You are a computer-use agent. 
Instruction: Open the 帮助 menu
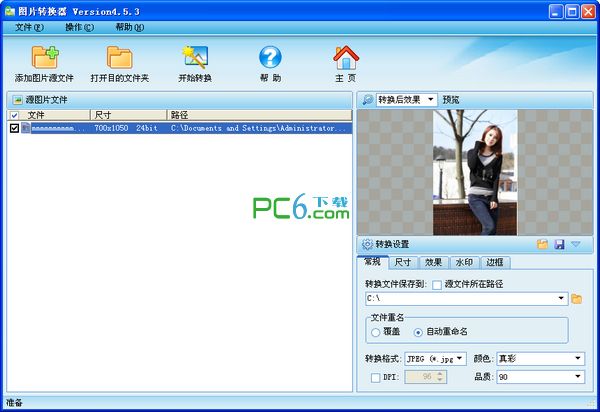pos(130,28)
